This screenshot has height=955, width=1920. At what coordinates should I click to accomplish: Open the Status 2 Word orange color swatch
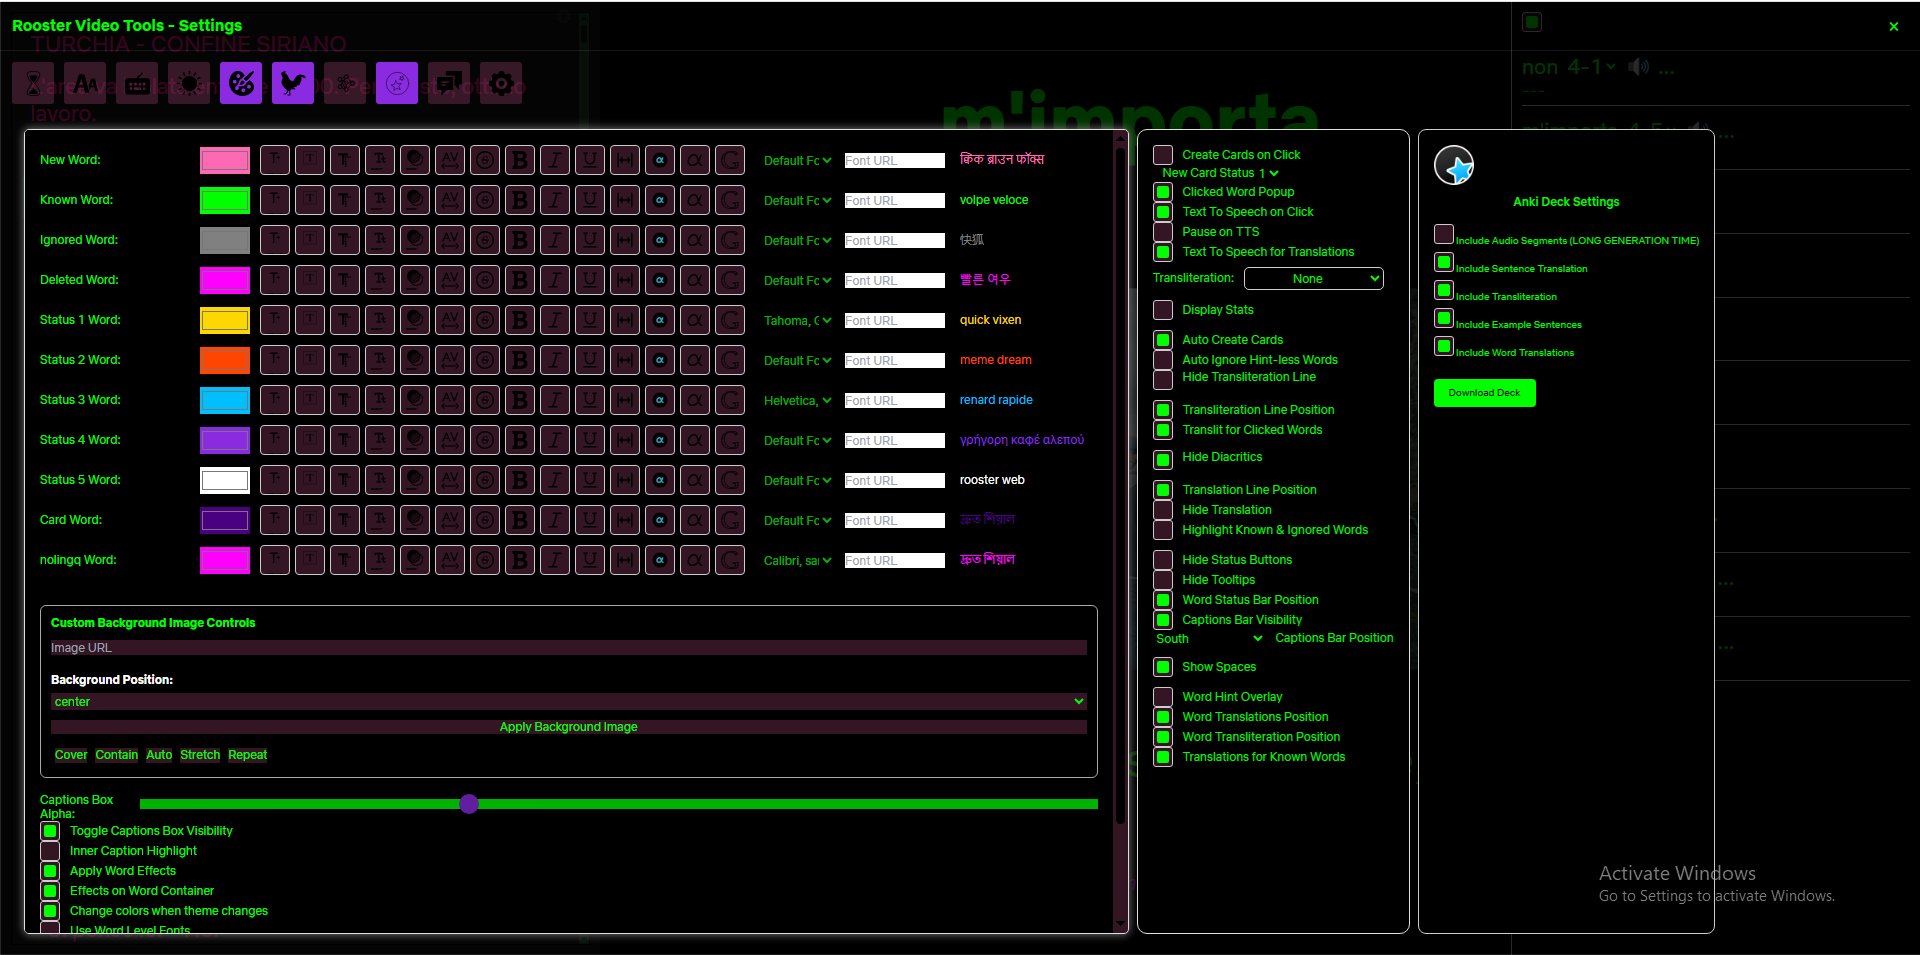pyautogui.click(x=225, y=360)
